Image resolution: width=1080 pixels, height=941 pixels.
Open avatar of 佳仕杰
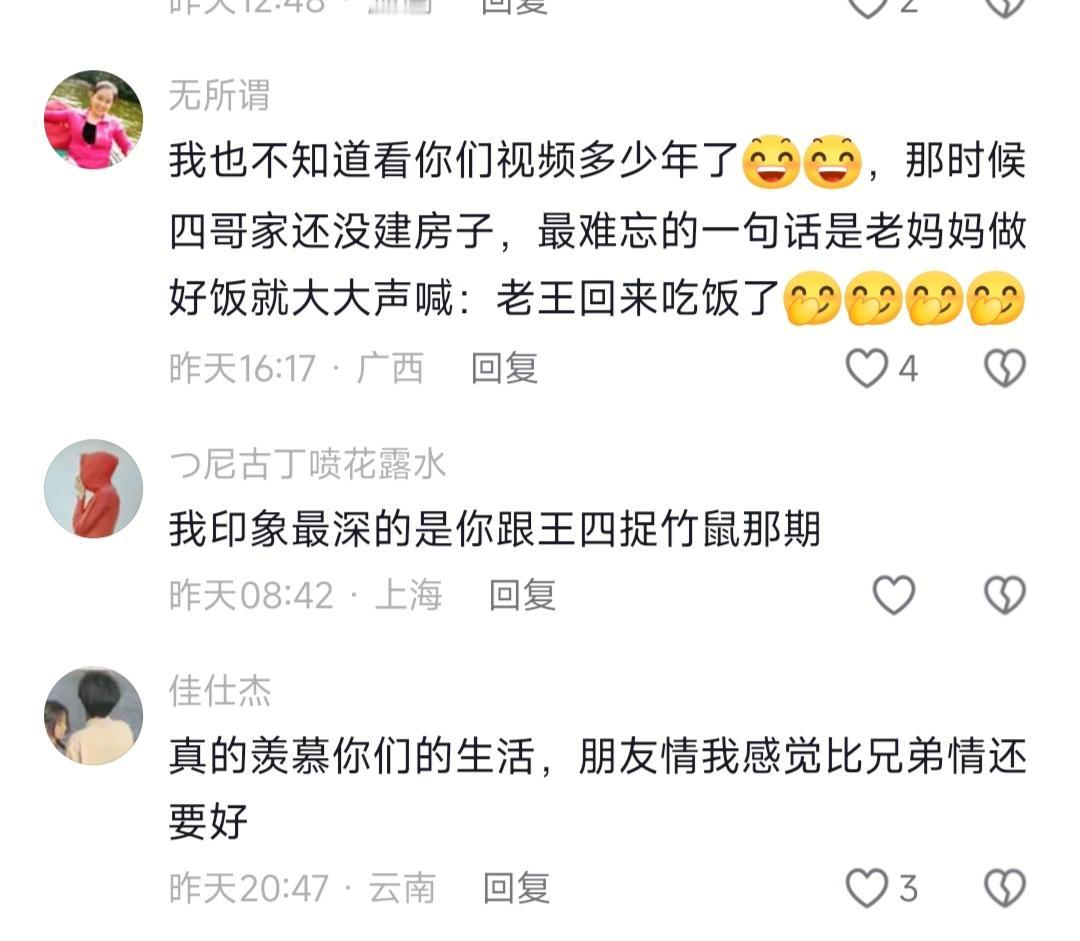click(x=94, y=715)
